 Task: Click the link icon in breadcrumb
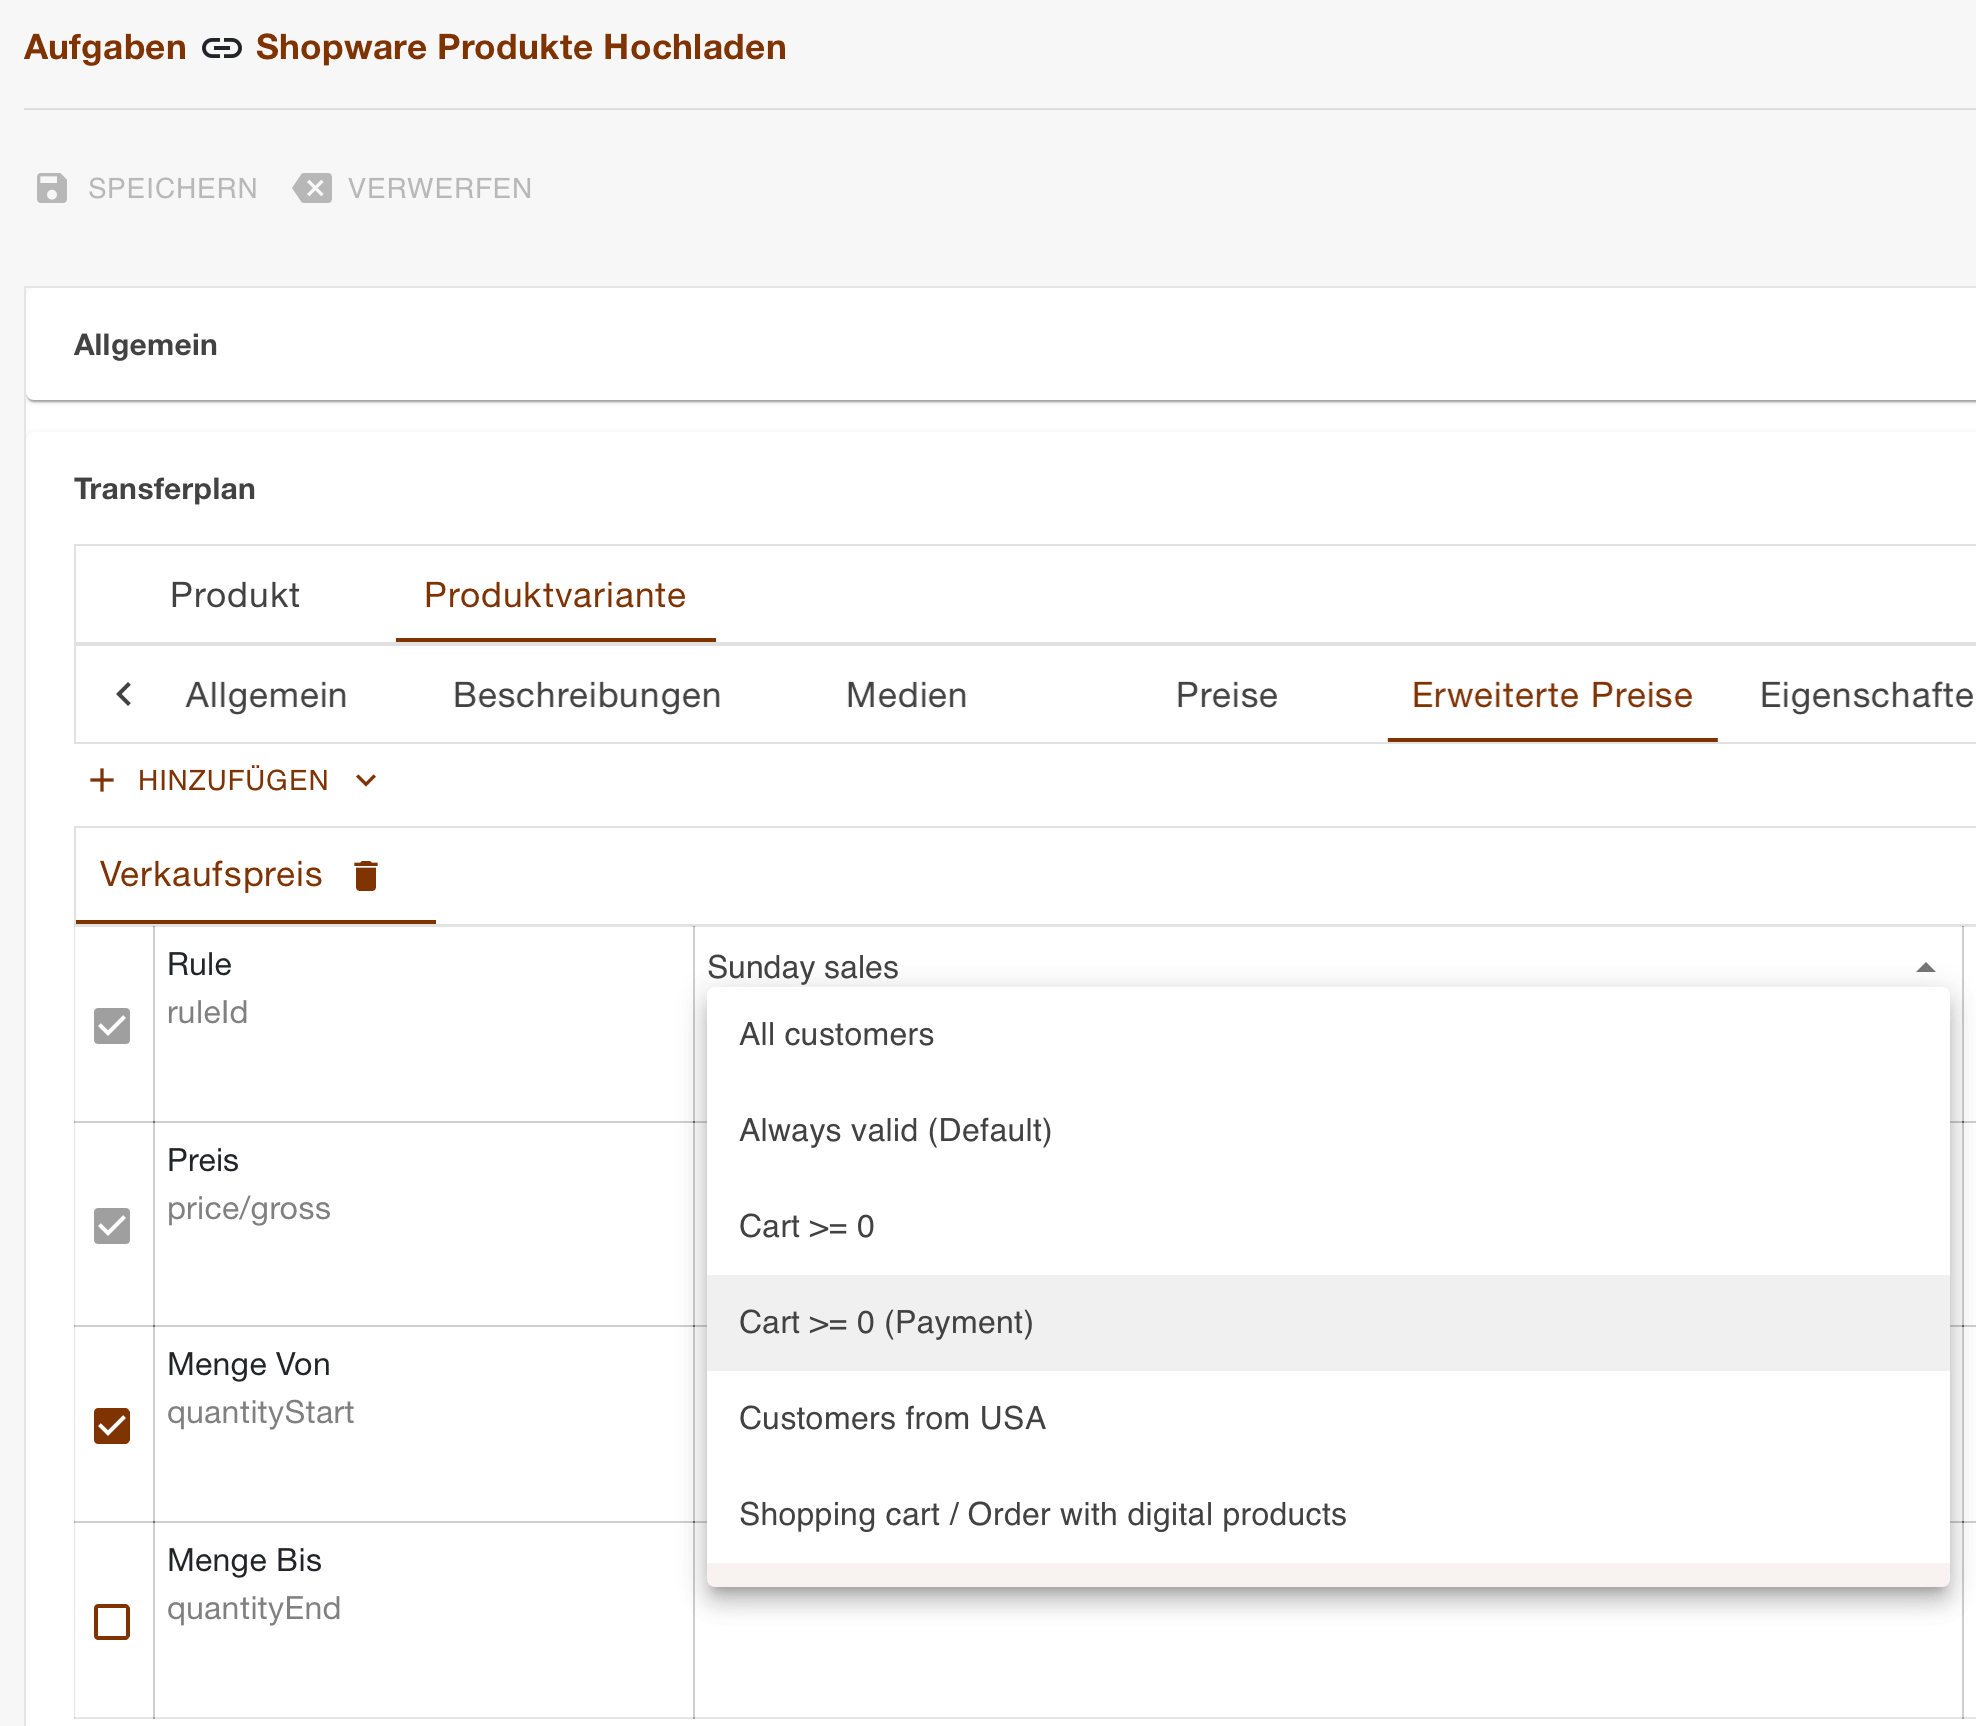point(221,48)
